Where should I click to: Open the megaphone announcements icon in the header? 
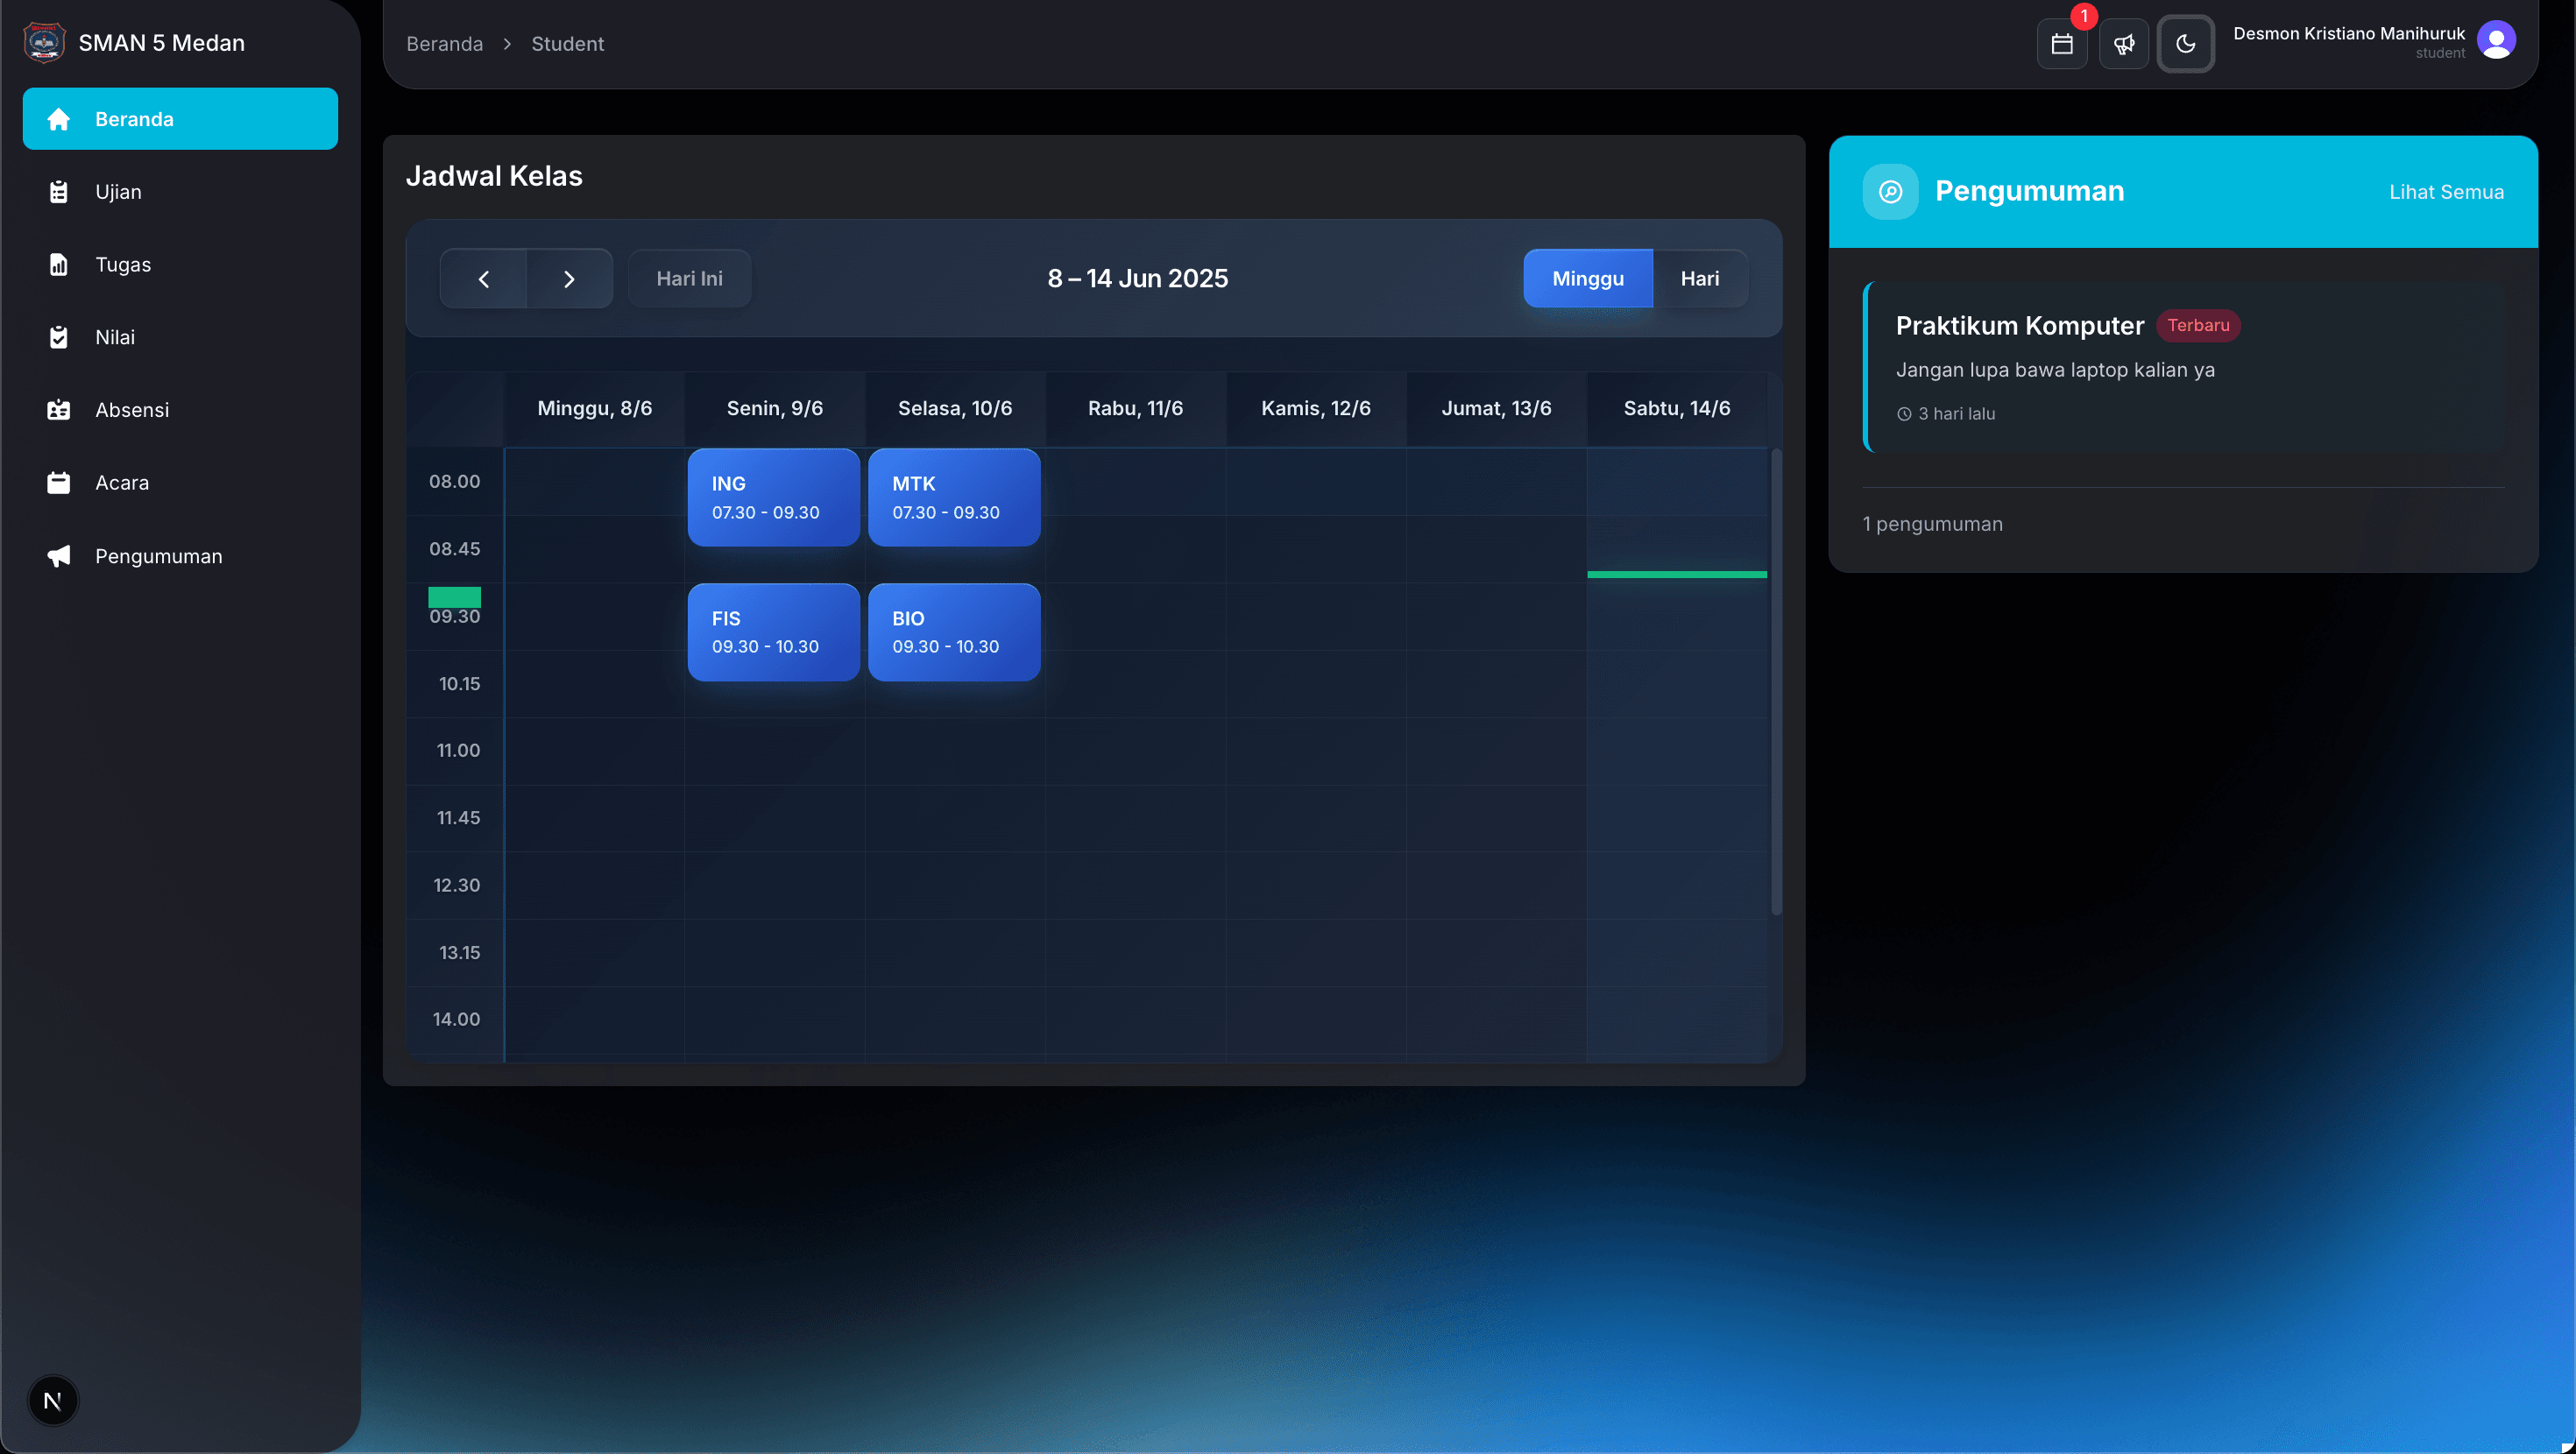2124,44
